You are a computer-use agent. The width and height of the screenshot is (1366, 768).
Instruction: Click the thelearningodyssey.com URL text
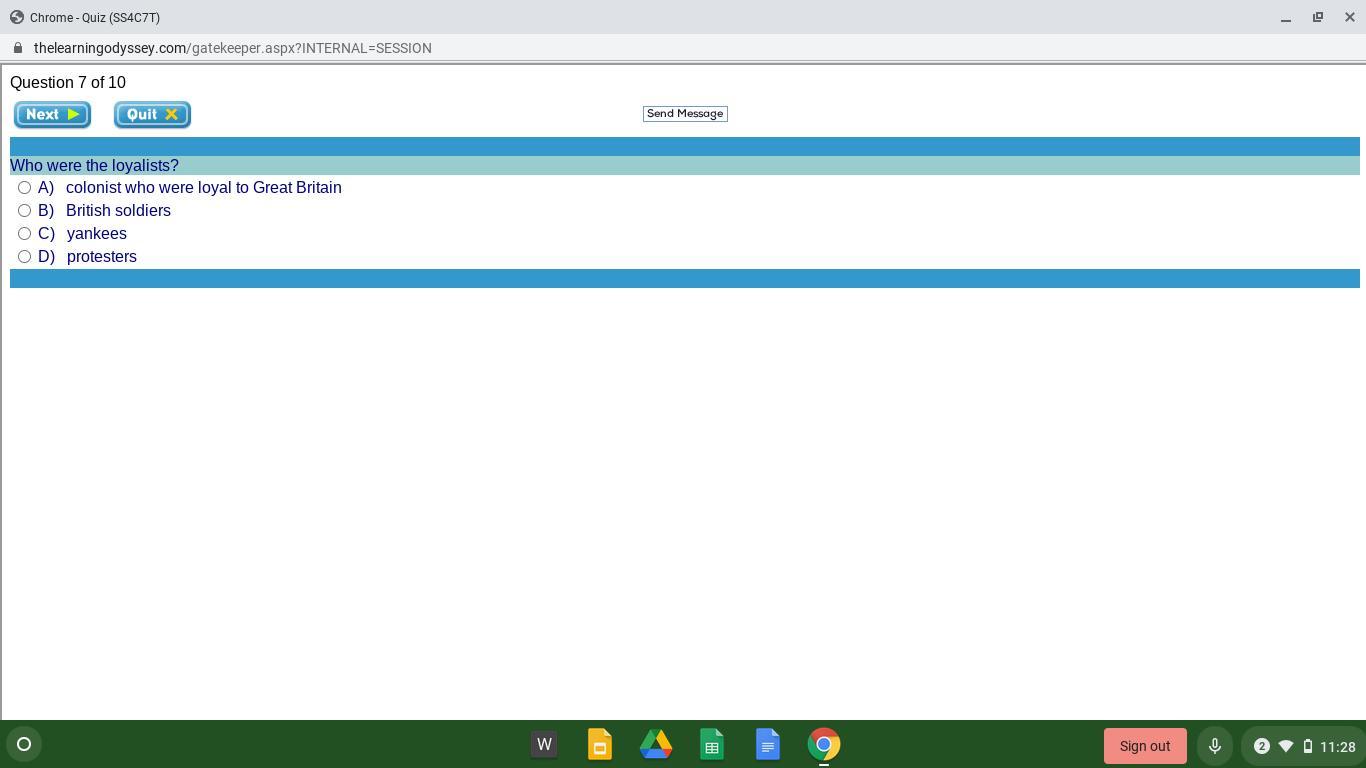(x=233, y=48)
